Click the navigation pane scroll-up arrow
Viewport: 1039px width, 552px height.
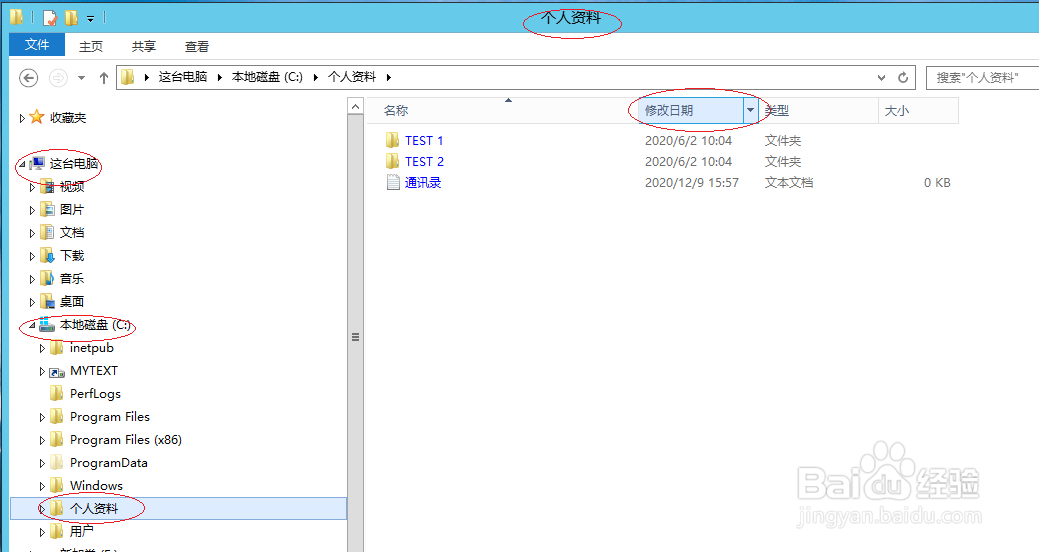(x=356, y=106)
